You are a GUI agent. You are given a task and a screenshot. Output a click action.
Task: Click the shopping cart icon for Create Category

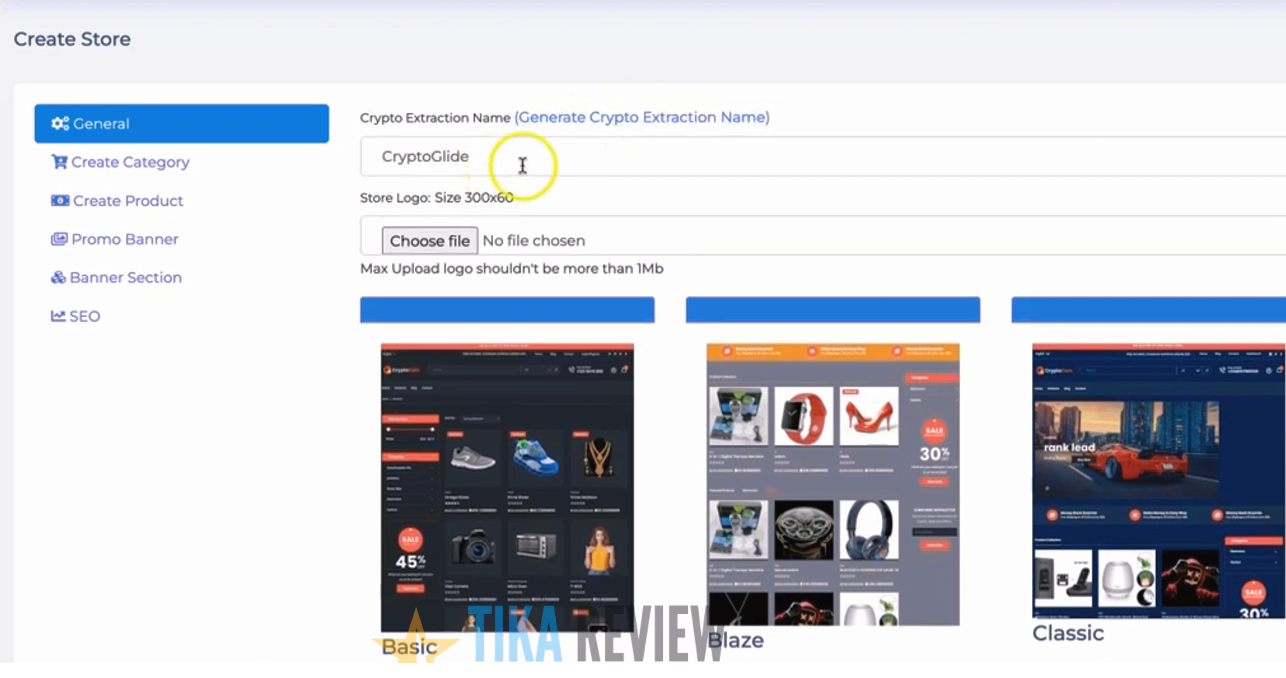pyautogui.click(x=59, y=162)
